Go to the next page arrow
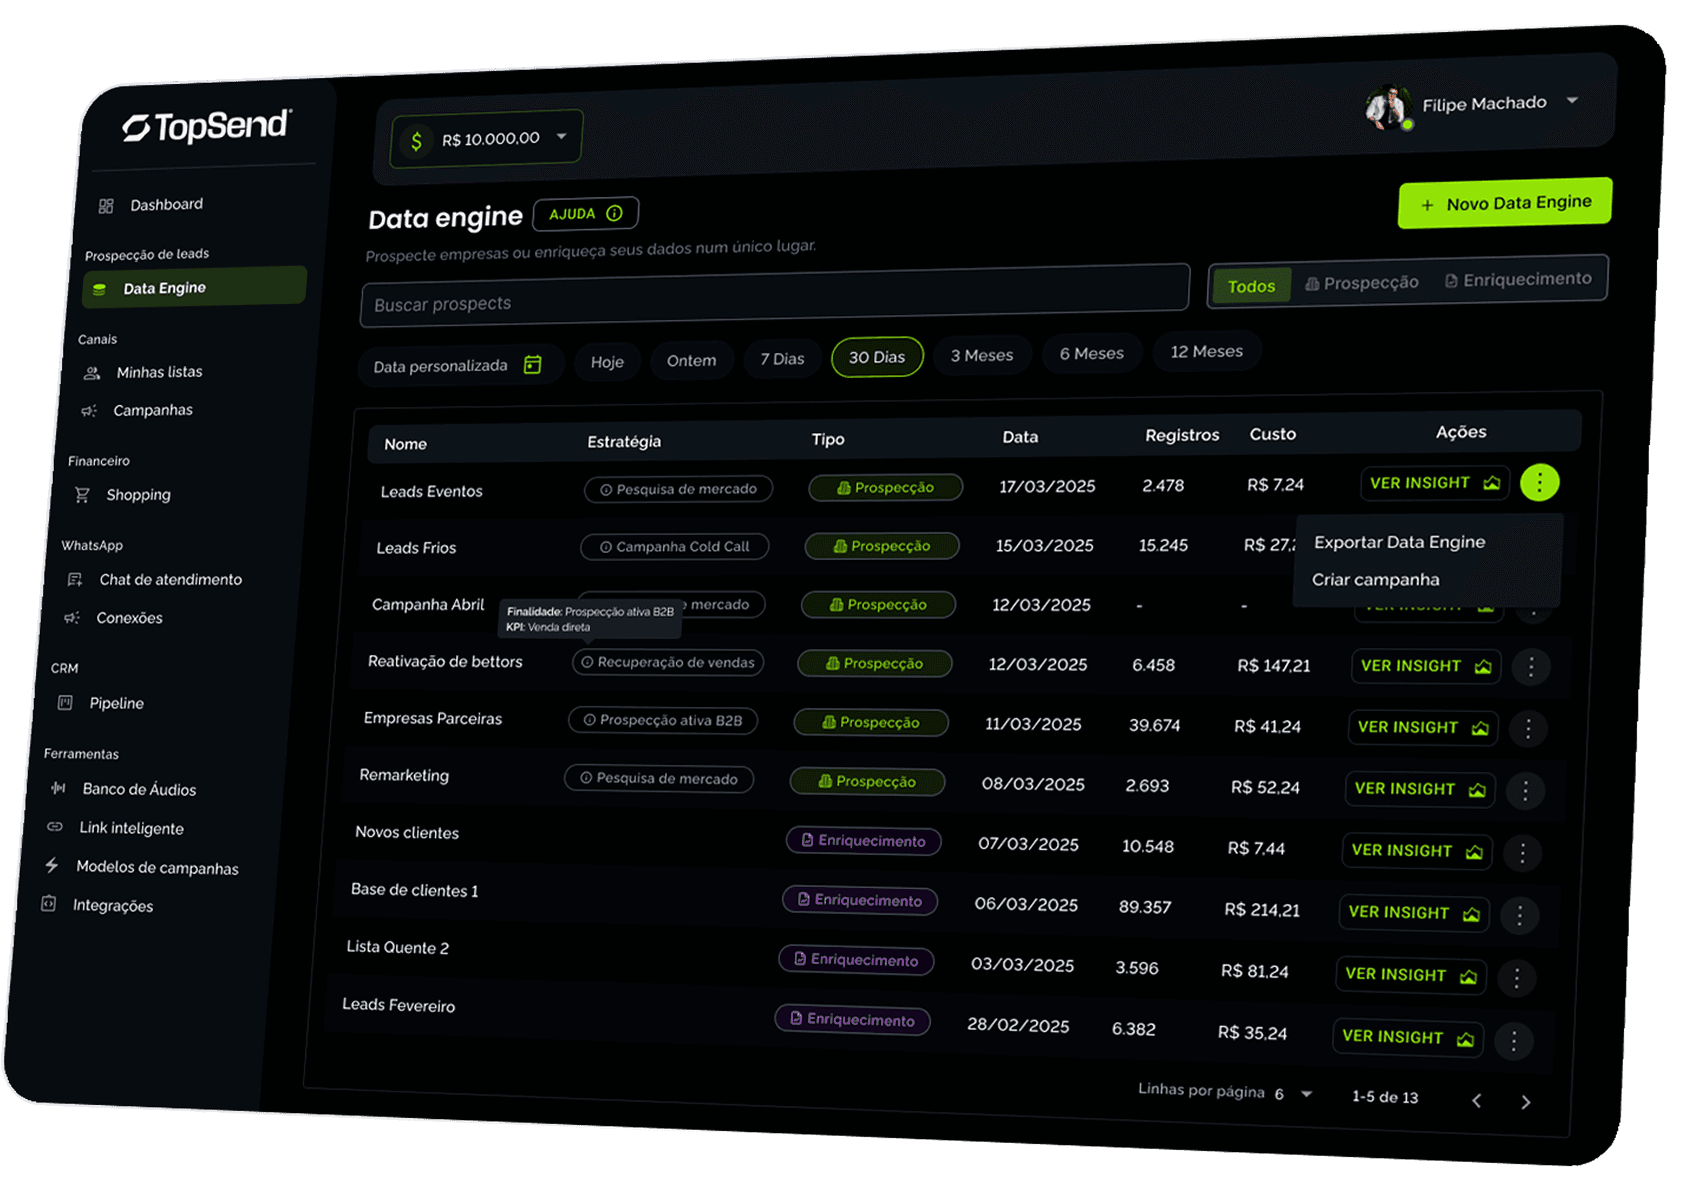1699x1184 pixels. 1525,1102
